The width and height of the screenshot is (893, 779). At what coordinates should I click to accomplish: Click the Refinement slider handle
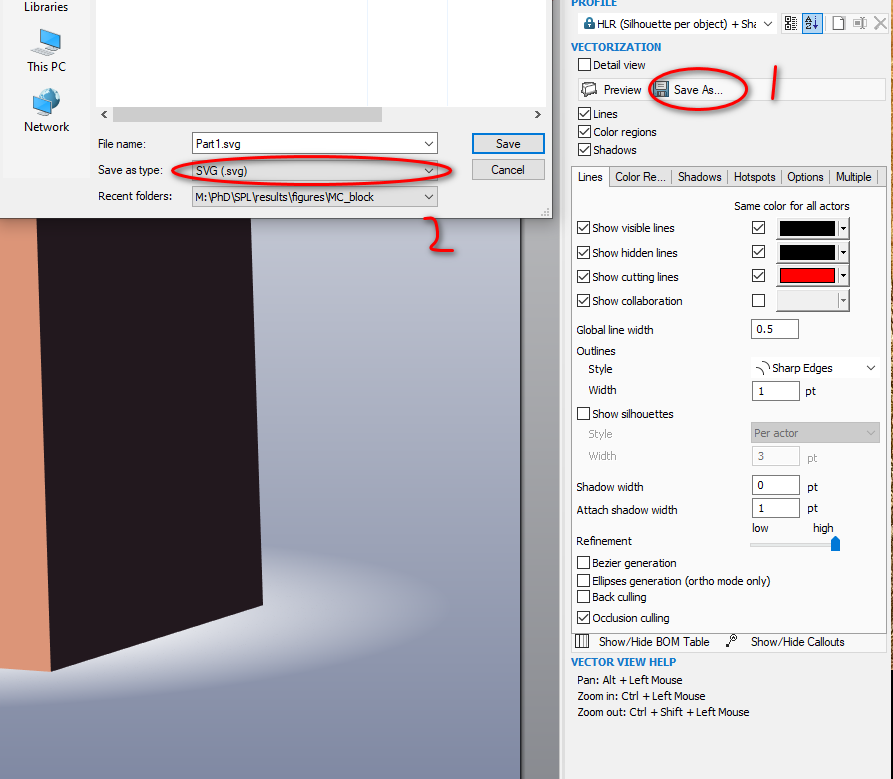coord(835,544)
